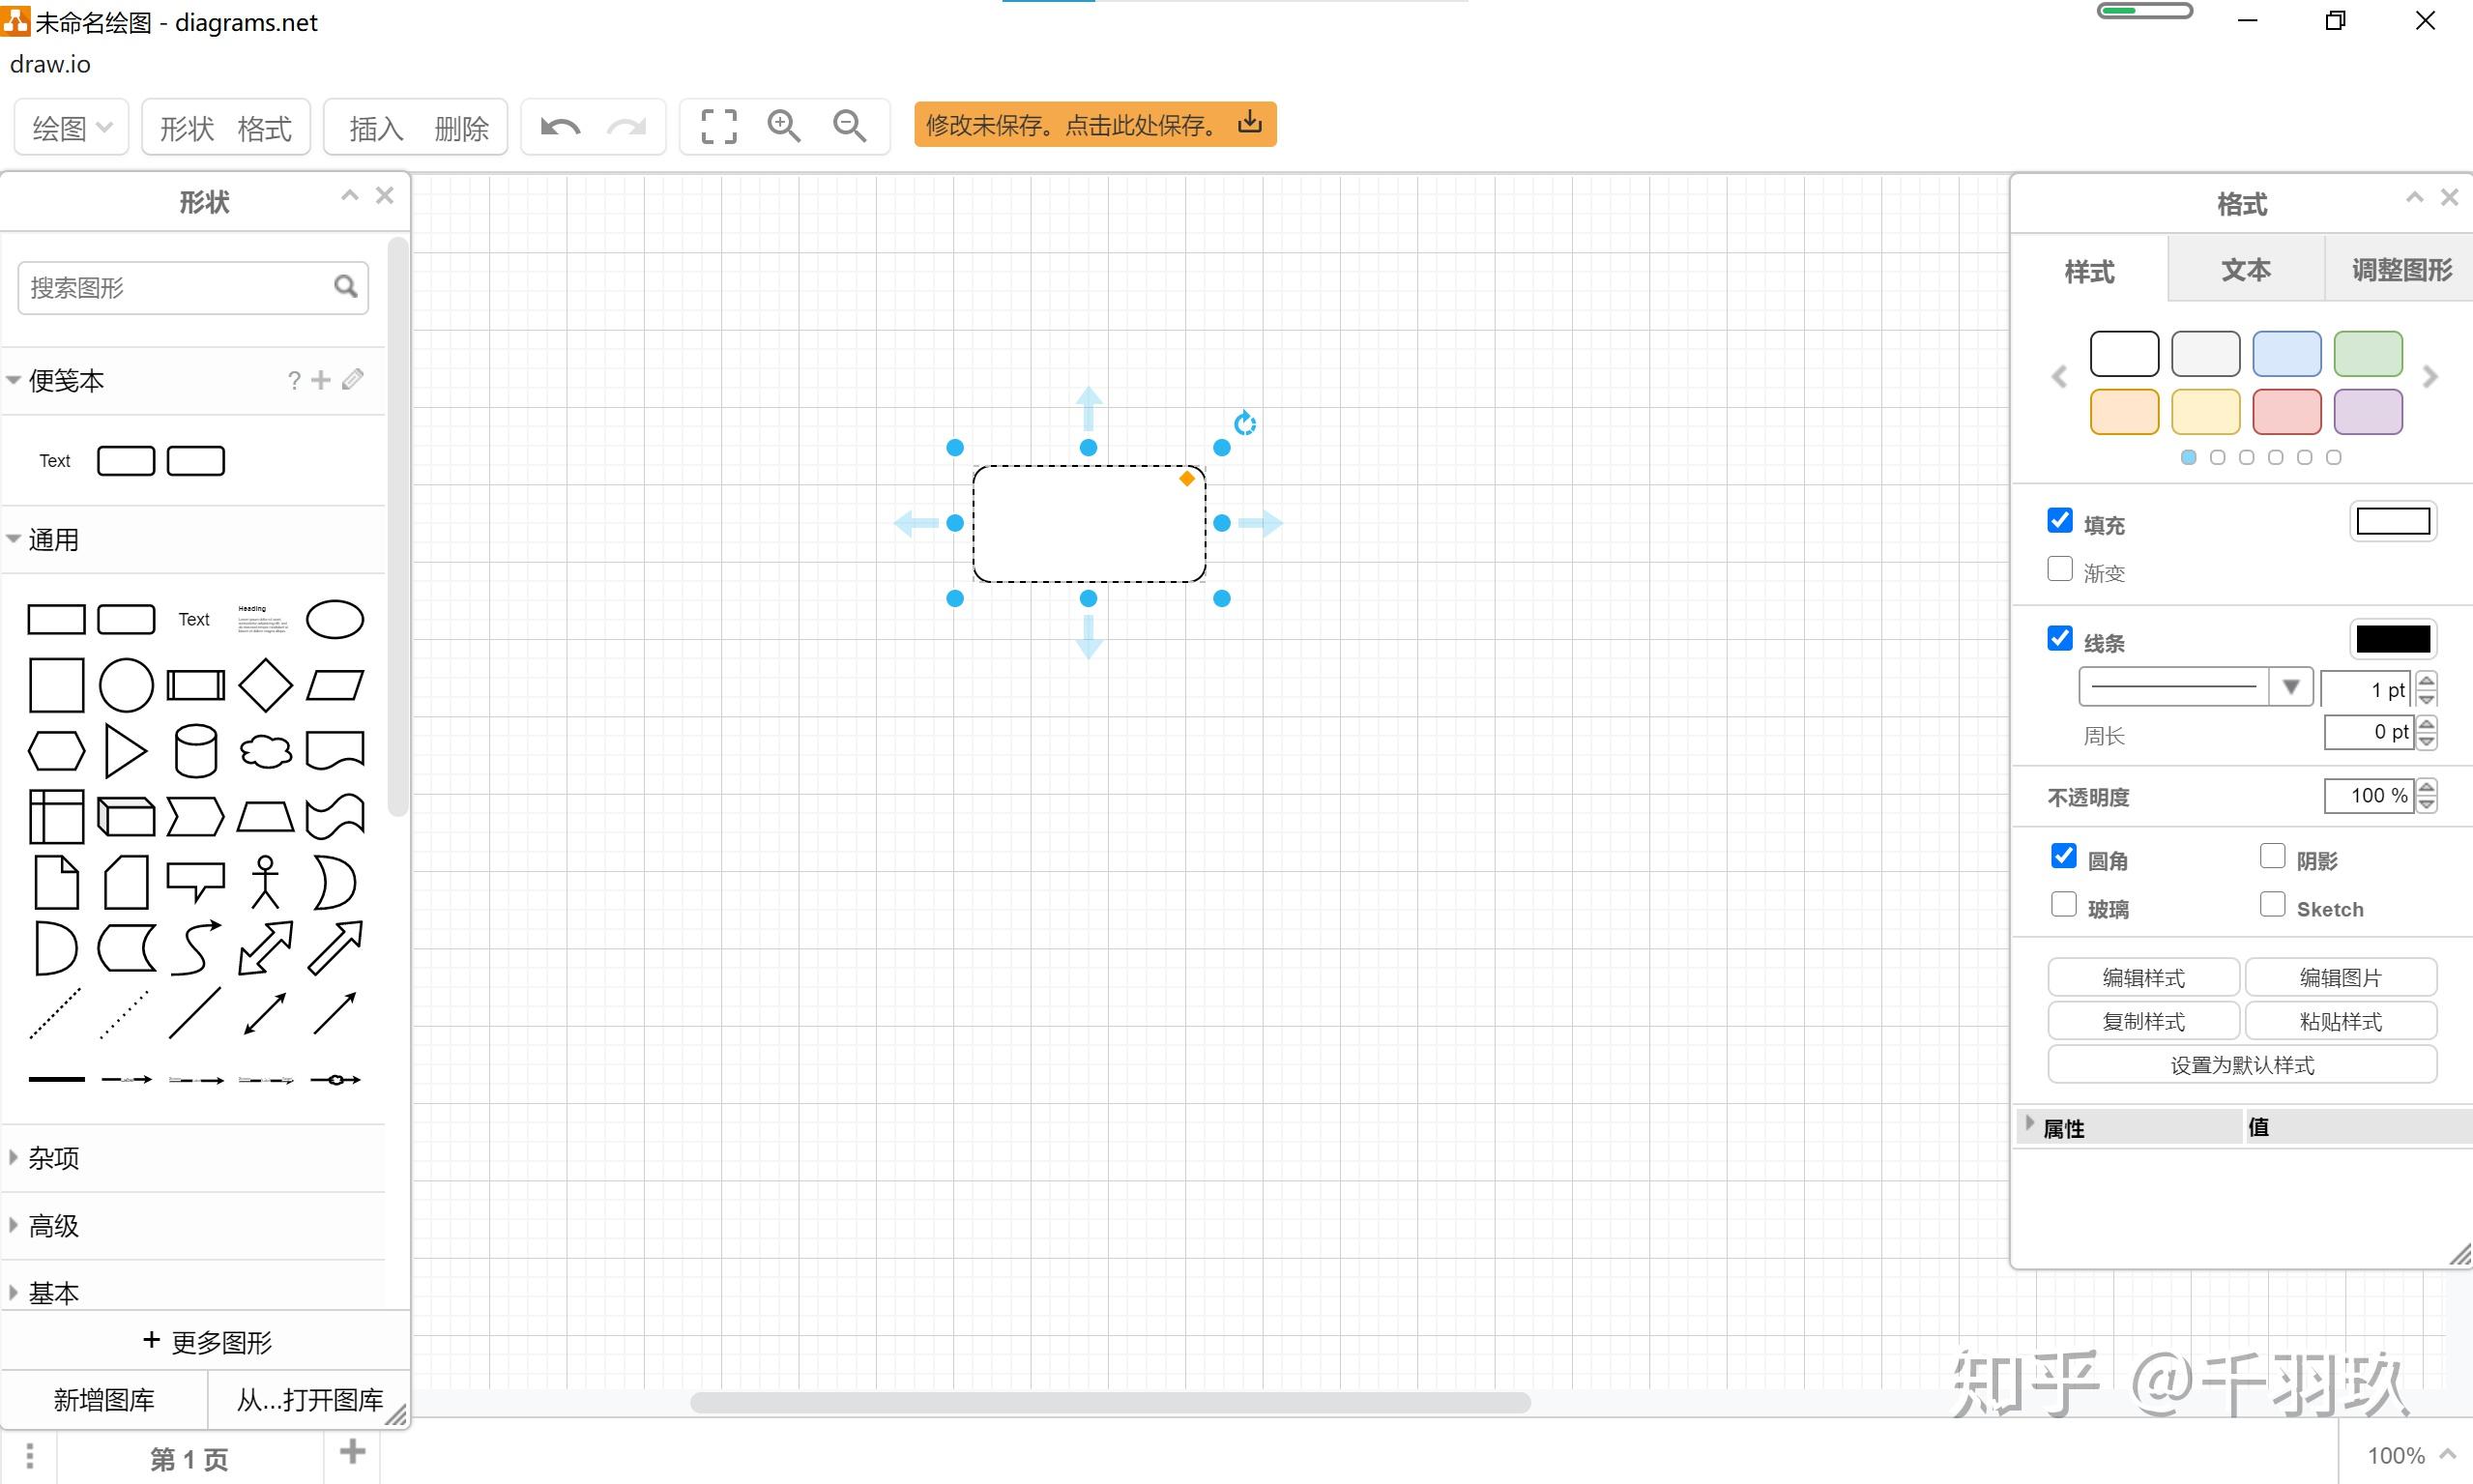
Task: Open the 调整图形 tab
Action: (x=2400, y=270)
